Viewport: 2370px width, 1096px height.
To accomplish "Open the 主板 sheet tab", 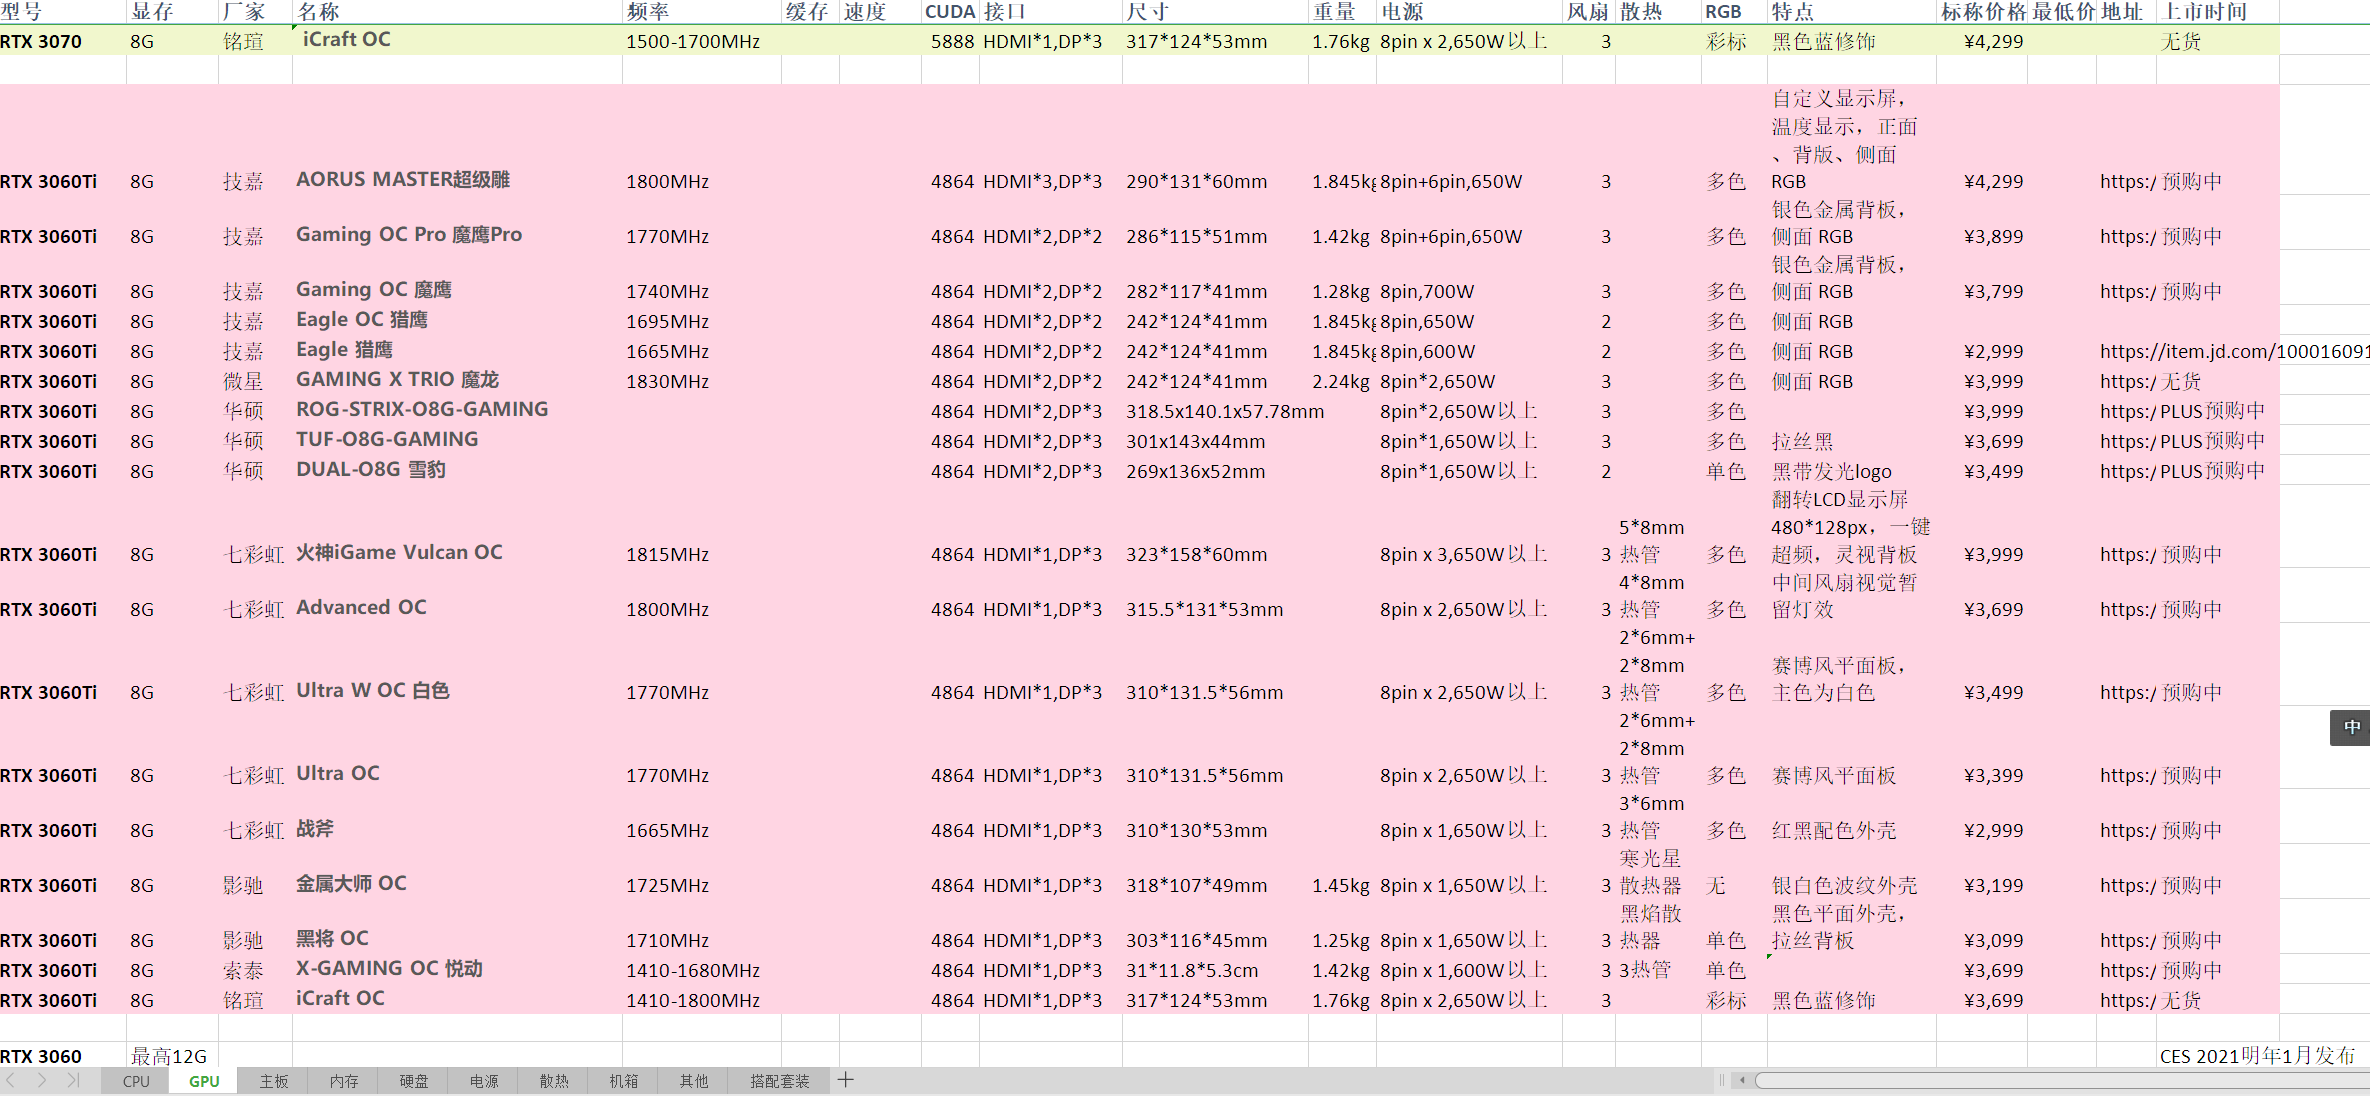I will [x=274, y=1081].
